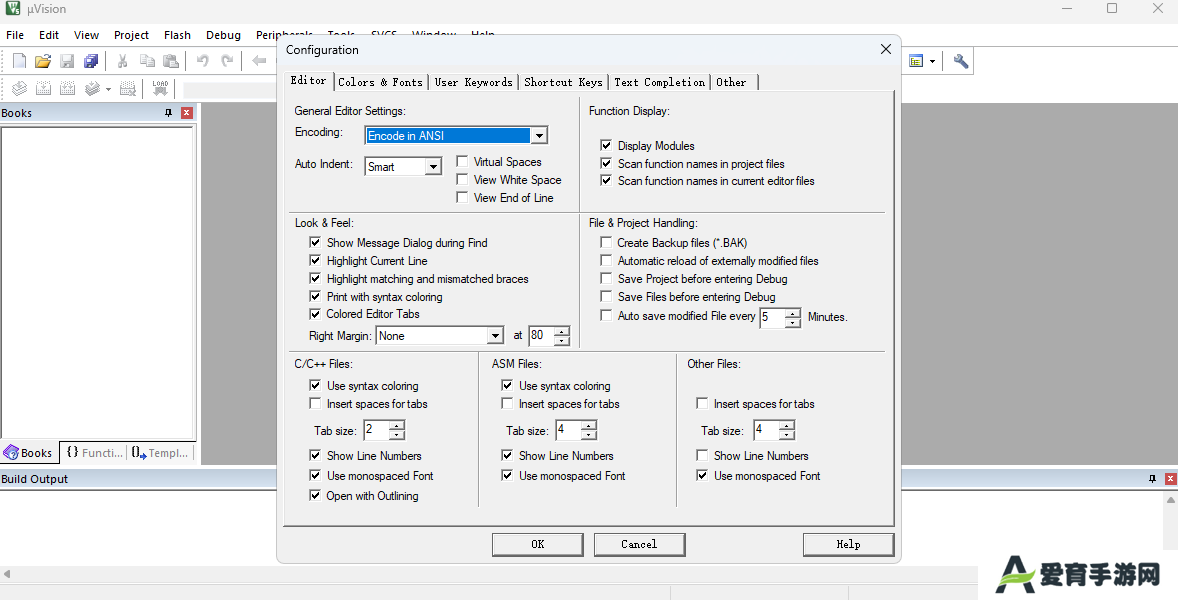Click the Paste clipboard icon
This screenshot has height=600, width=1178.
[171, 61]
